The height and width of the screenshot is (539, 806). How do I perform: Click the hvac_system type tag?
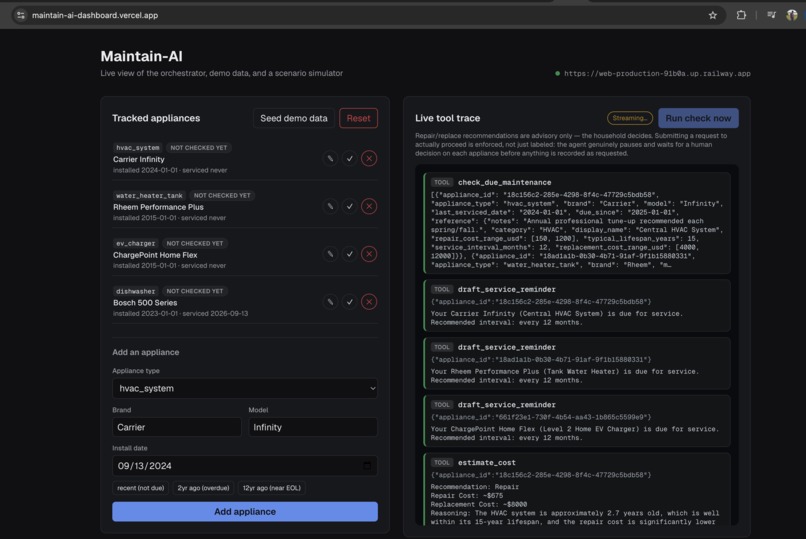pos(137,147)
